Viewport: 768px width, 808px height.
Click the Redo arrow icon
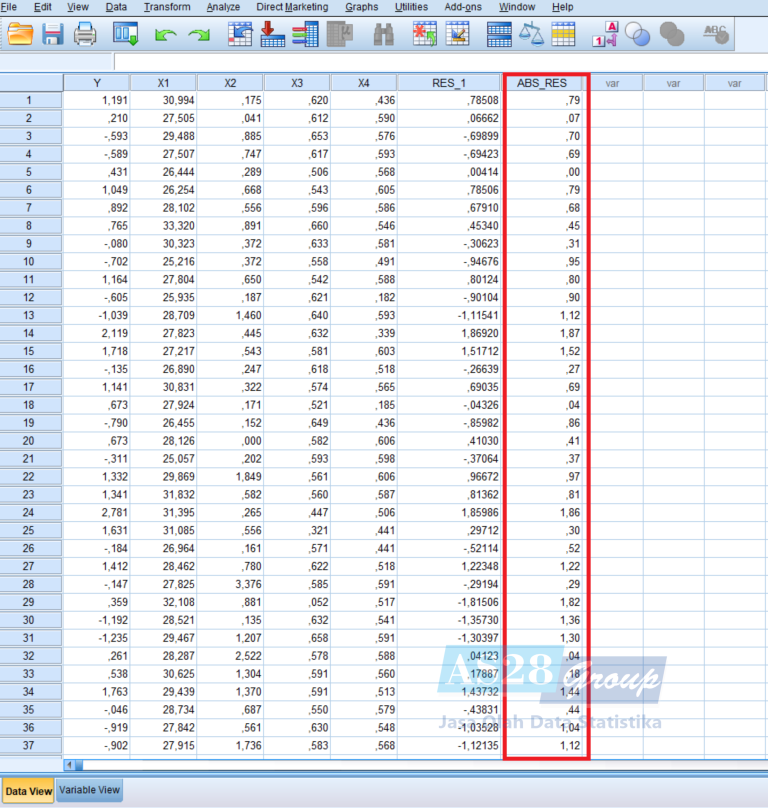coord(199,35)
